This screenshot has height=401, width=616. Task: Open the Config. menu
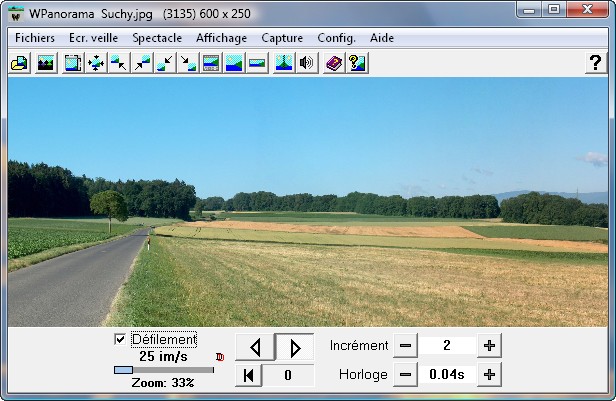336,38
